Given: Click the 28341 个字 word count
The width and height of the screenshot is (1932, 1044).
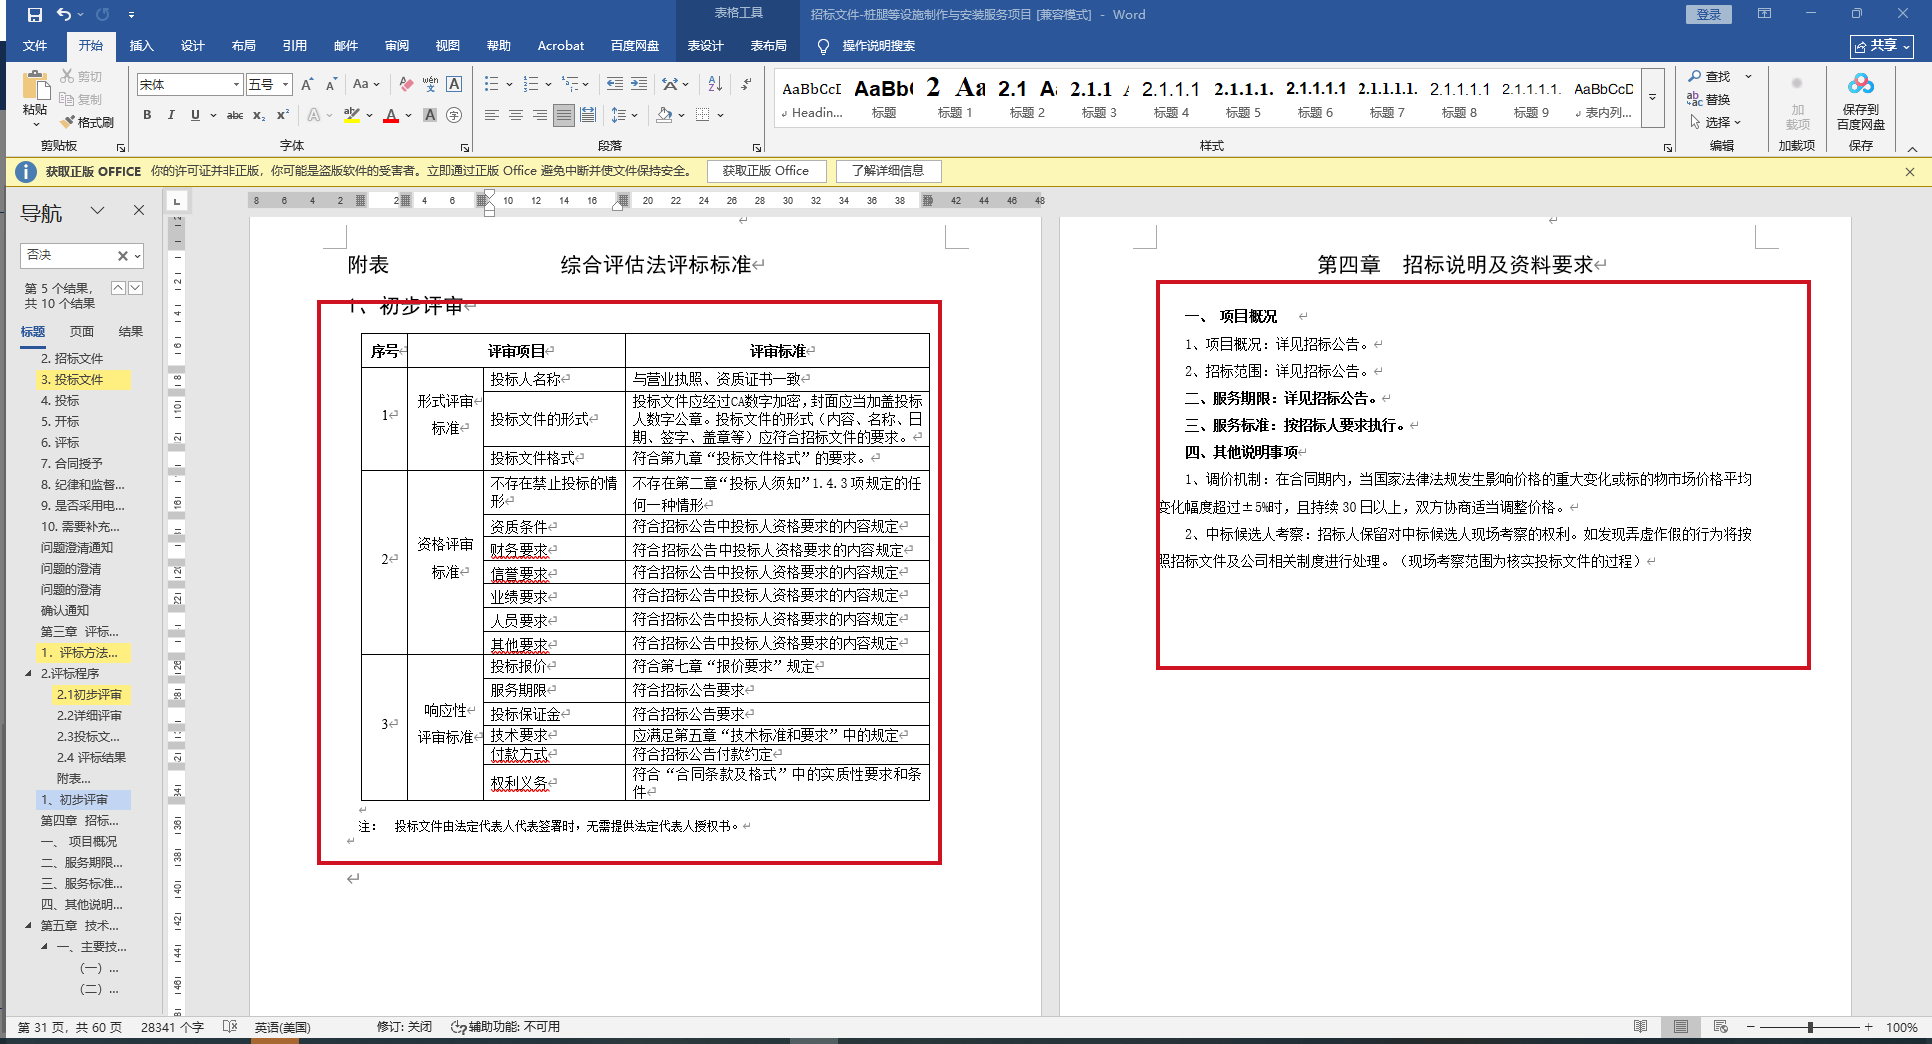Looking at the screenshot, I should pos(172,1027).
